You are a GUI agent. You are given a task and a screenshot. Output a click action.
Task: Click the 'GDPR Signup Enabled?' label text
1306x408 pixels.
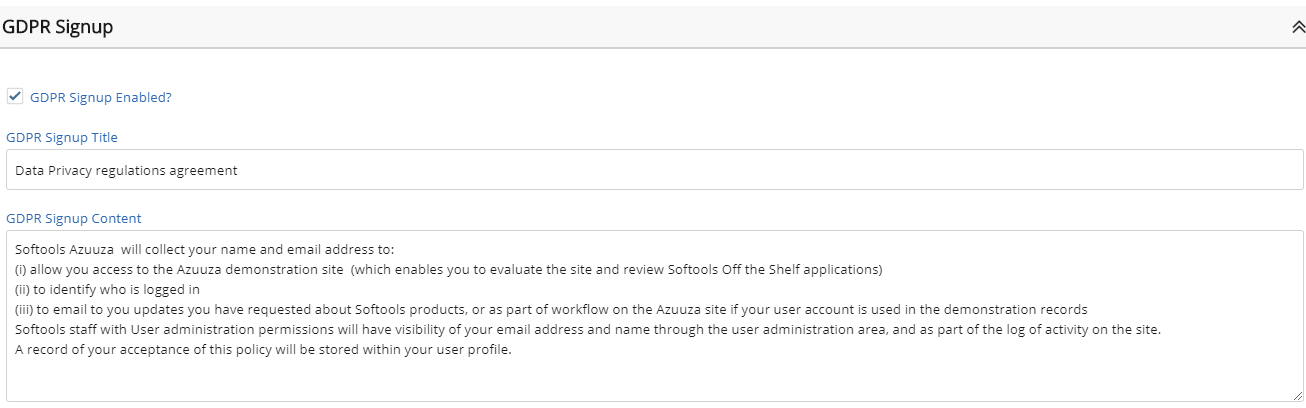pos(101,97)
